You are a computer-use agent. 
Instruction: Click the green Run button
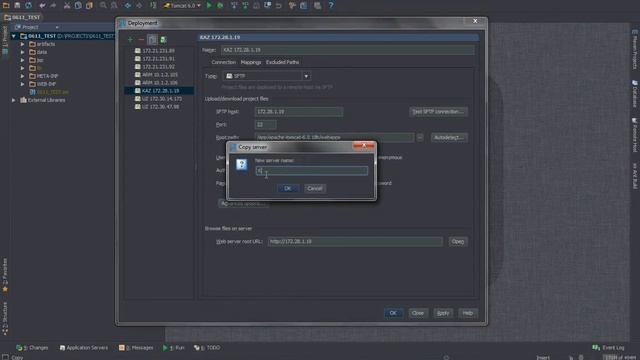pyautogui.click(x=209, y=5)
